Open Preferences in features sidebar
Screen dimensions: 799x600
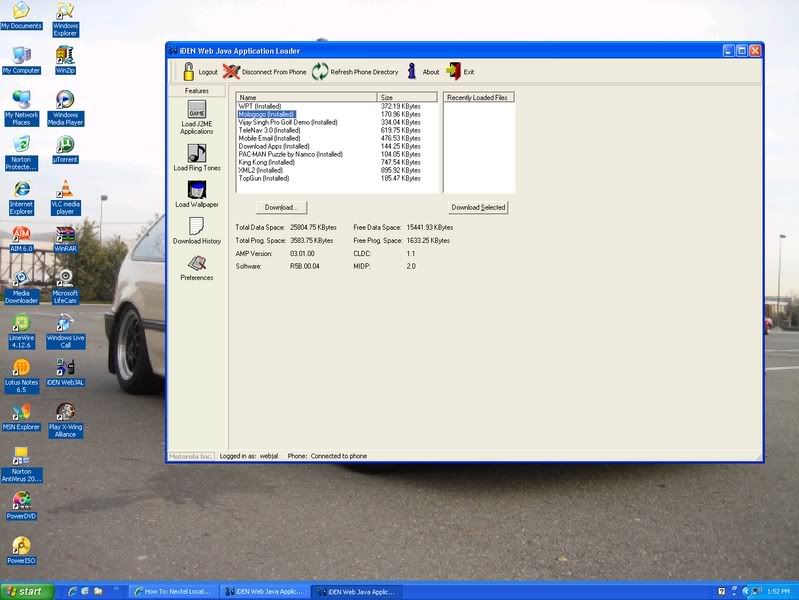pyautogui.click(x=197, y=264)
